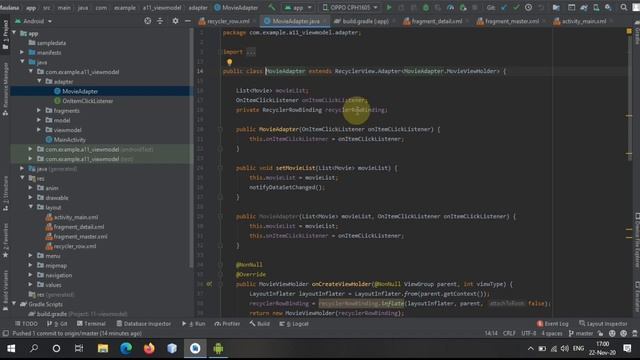Toggle the Project tool window stripe button

tap(5, 34)
